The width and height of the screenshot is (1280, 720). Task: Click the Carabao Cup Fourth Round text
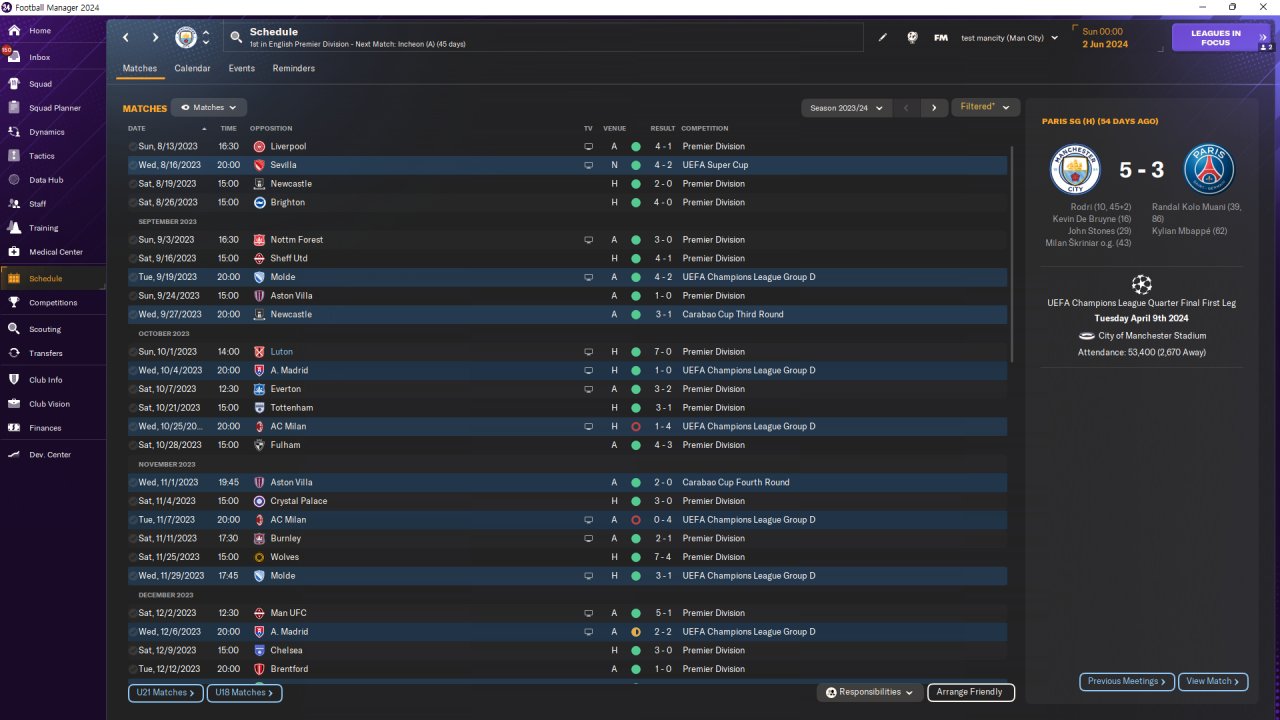(736, 483)
